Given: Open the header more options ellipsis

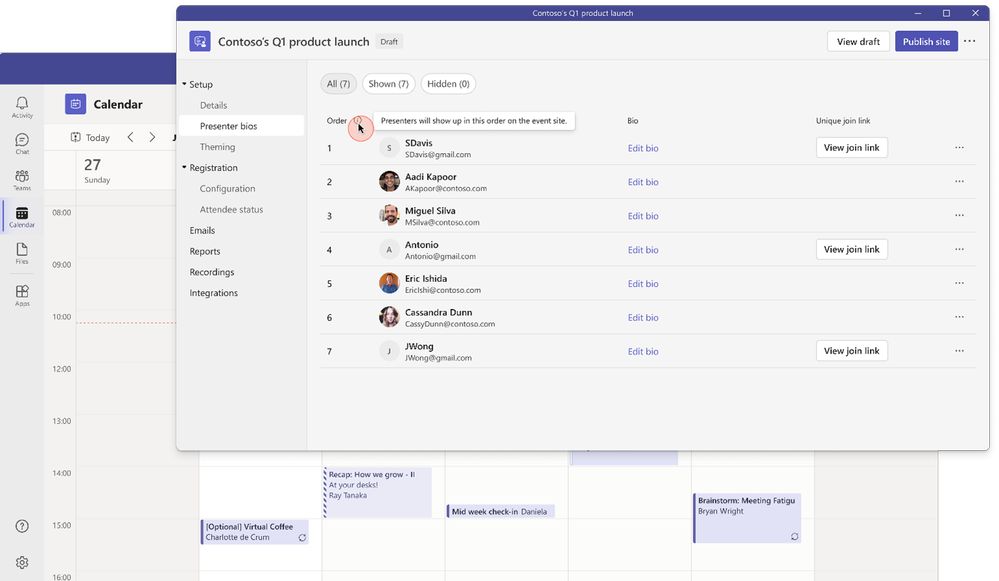Looking at the screenshot, I should 969,41.
